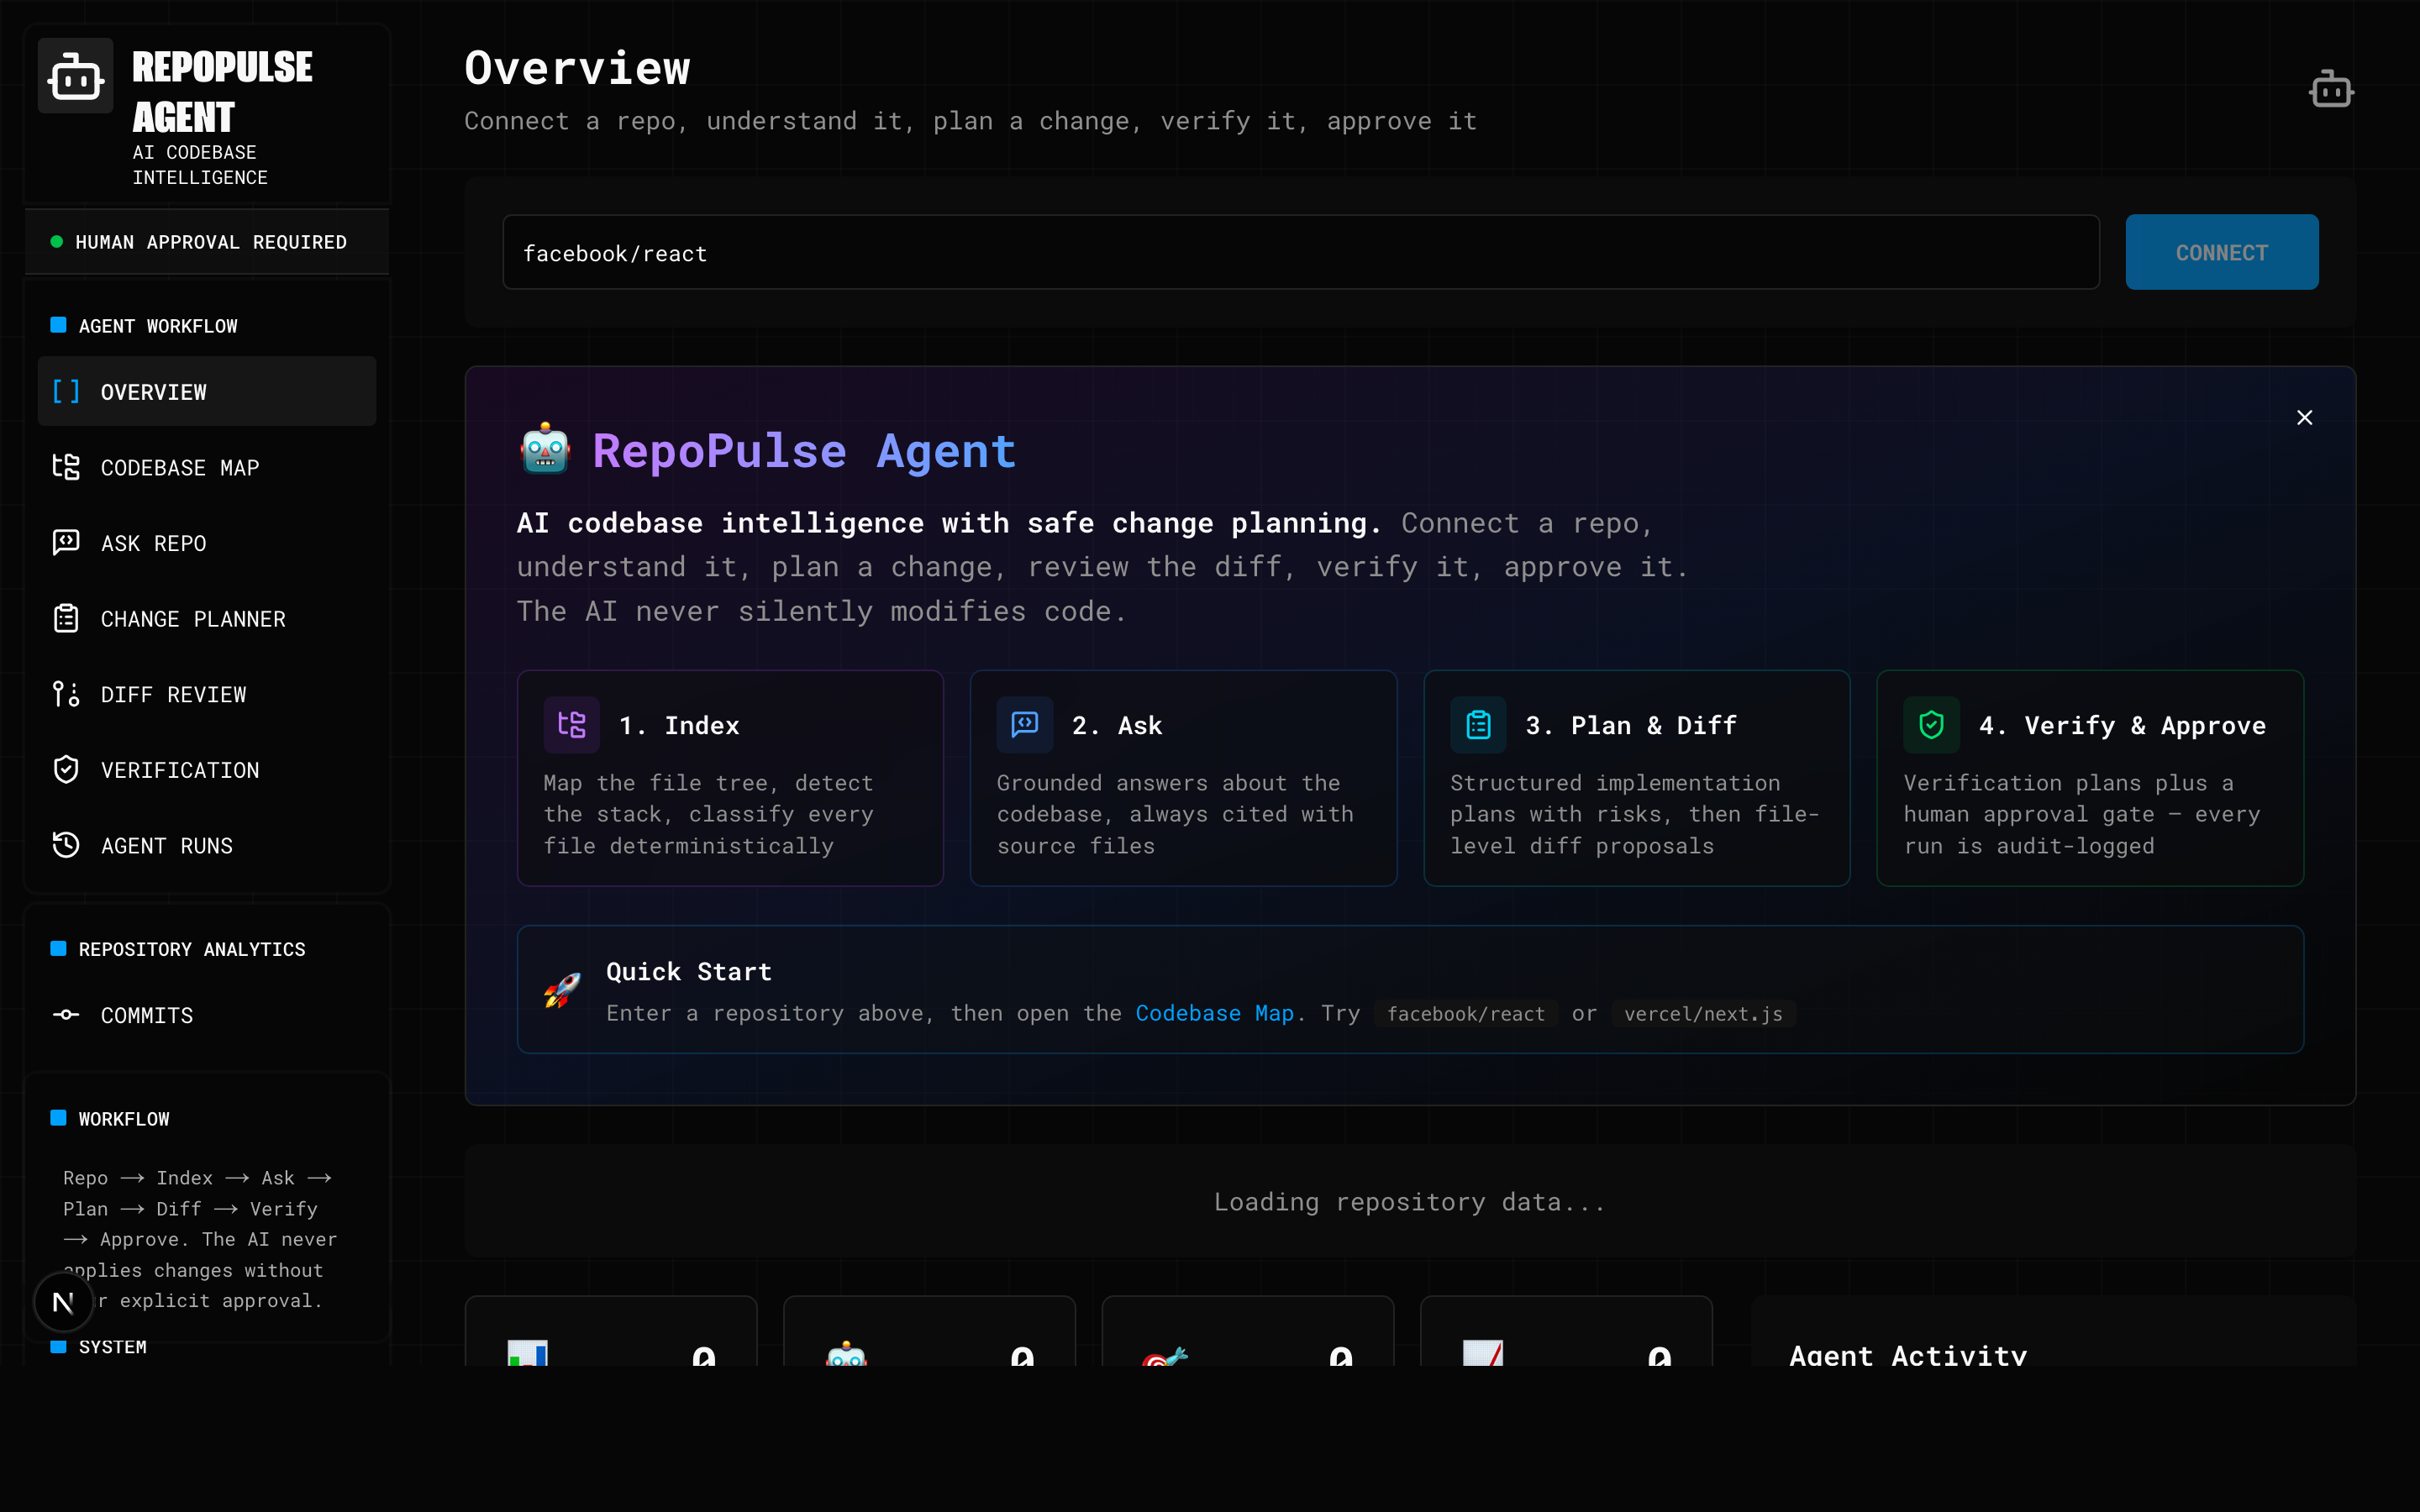Click the 4. Verify & Approve card
Image resolution: width=2420 pixels, height=1512 pixels.
point(2090,778)
